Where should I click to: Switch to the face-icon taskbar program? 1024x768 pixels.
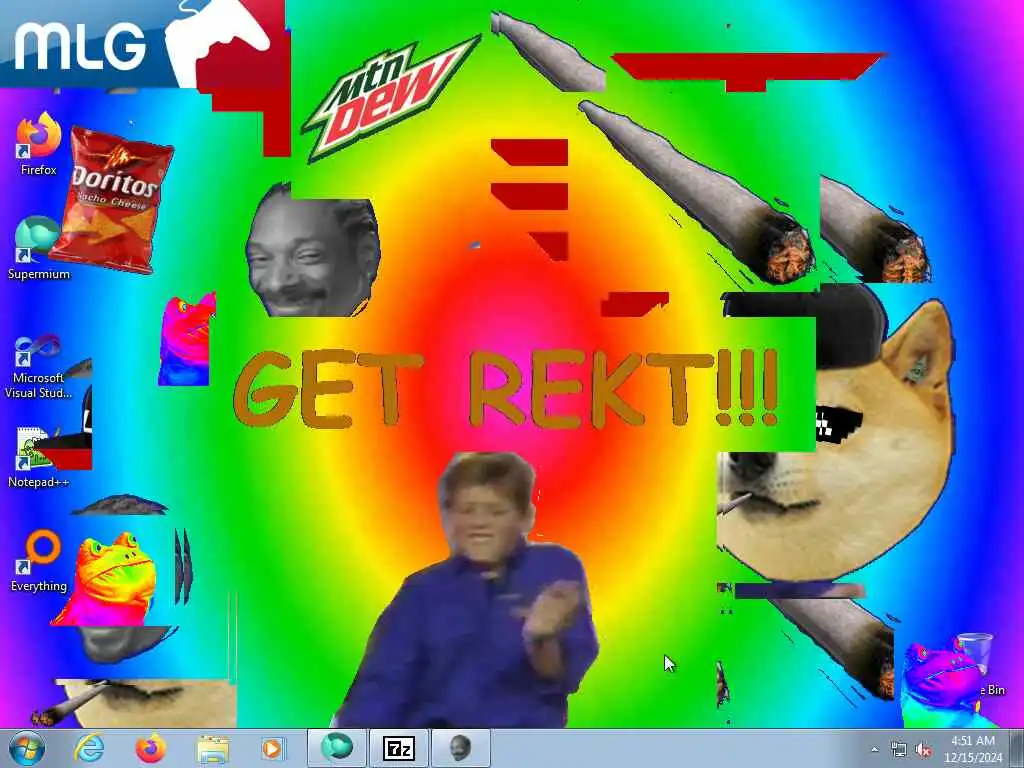460,748
